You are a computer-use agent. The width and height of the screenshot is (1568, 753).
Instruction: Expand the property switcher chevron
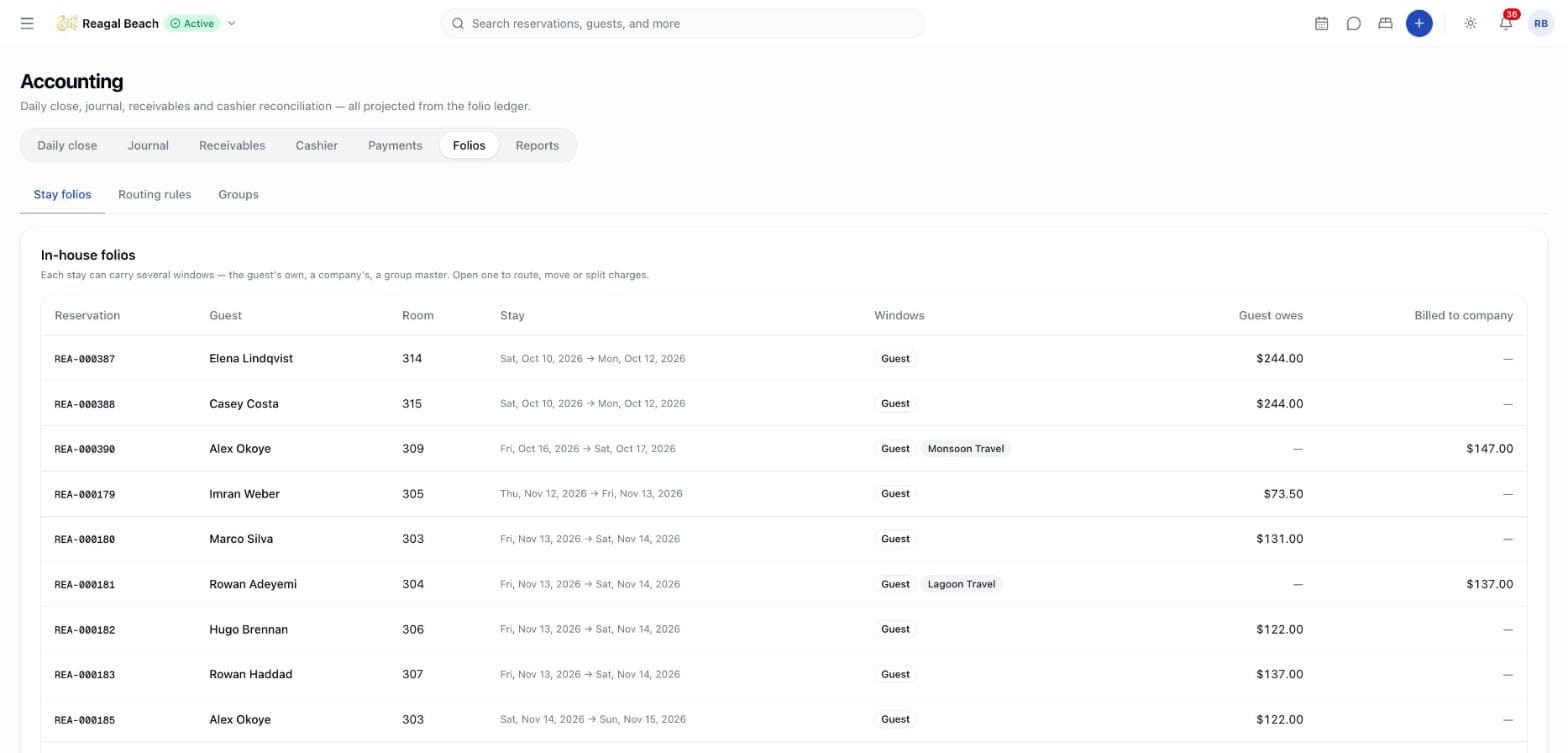232,23
